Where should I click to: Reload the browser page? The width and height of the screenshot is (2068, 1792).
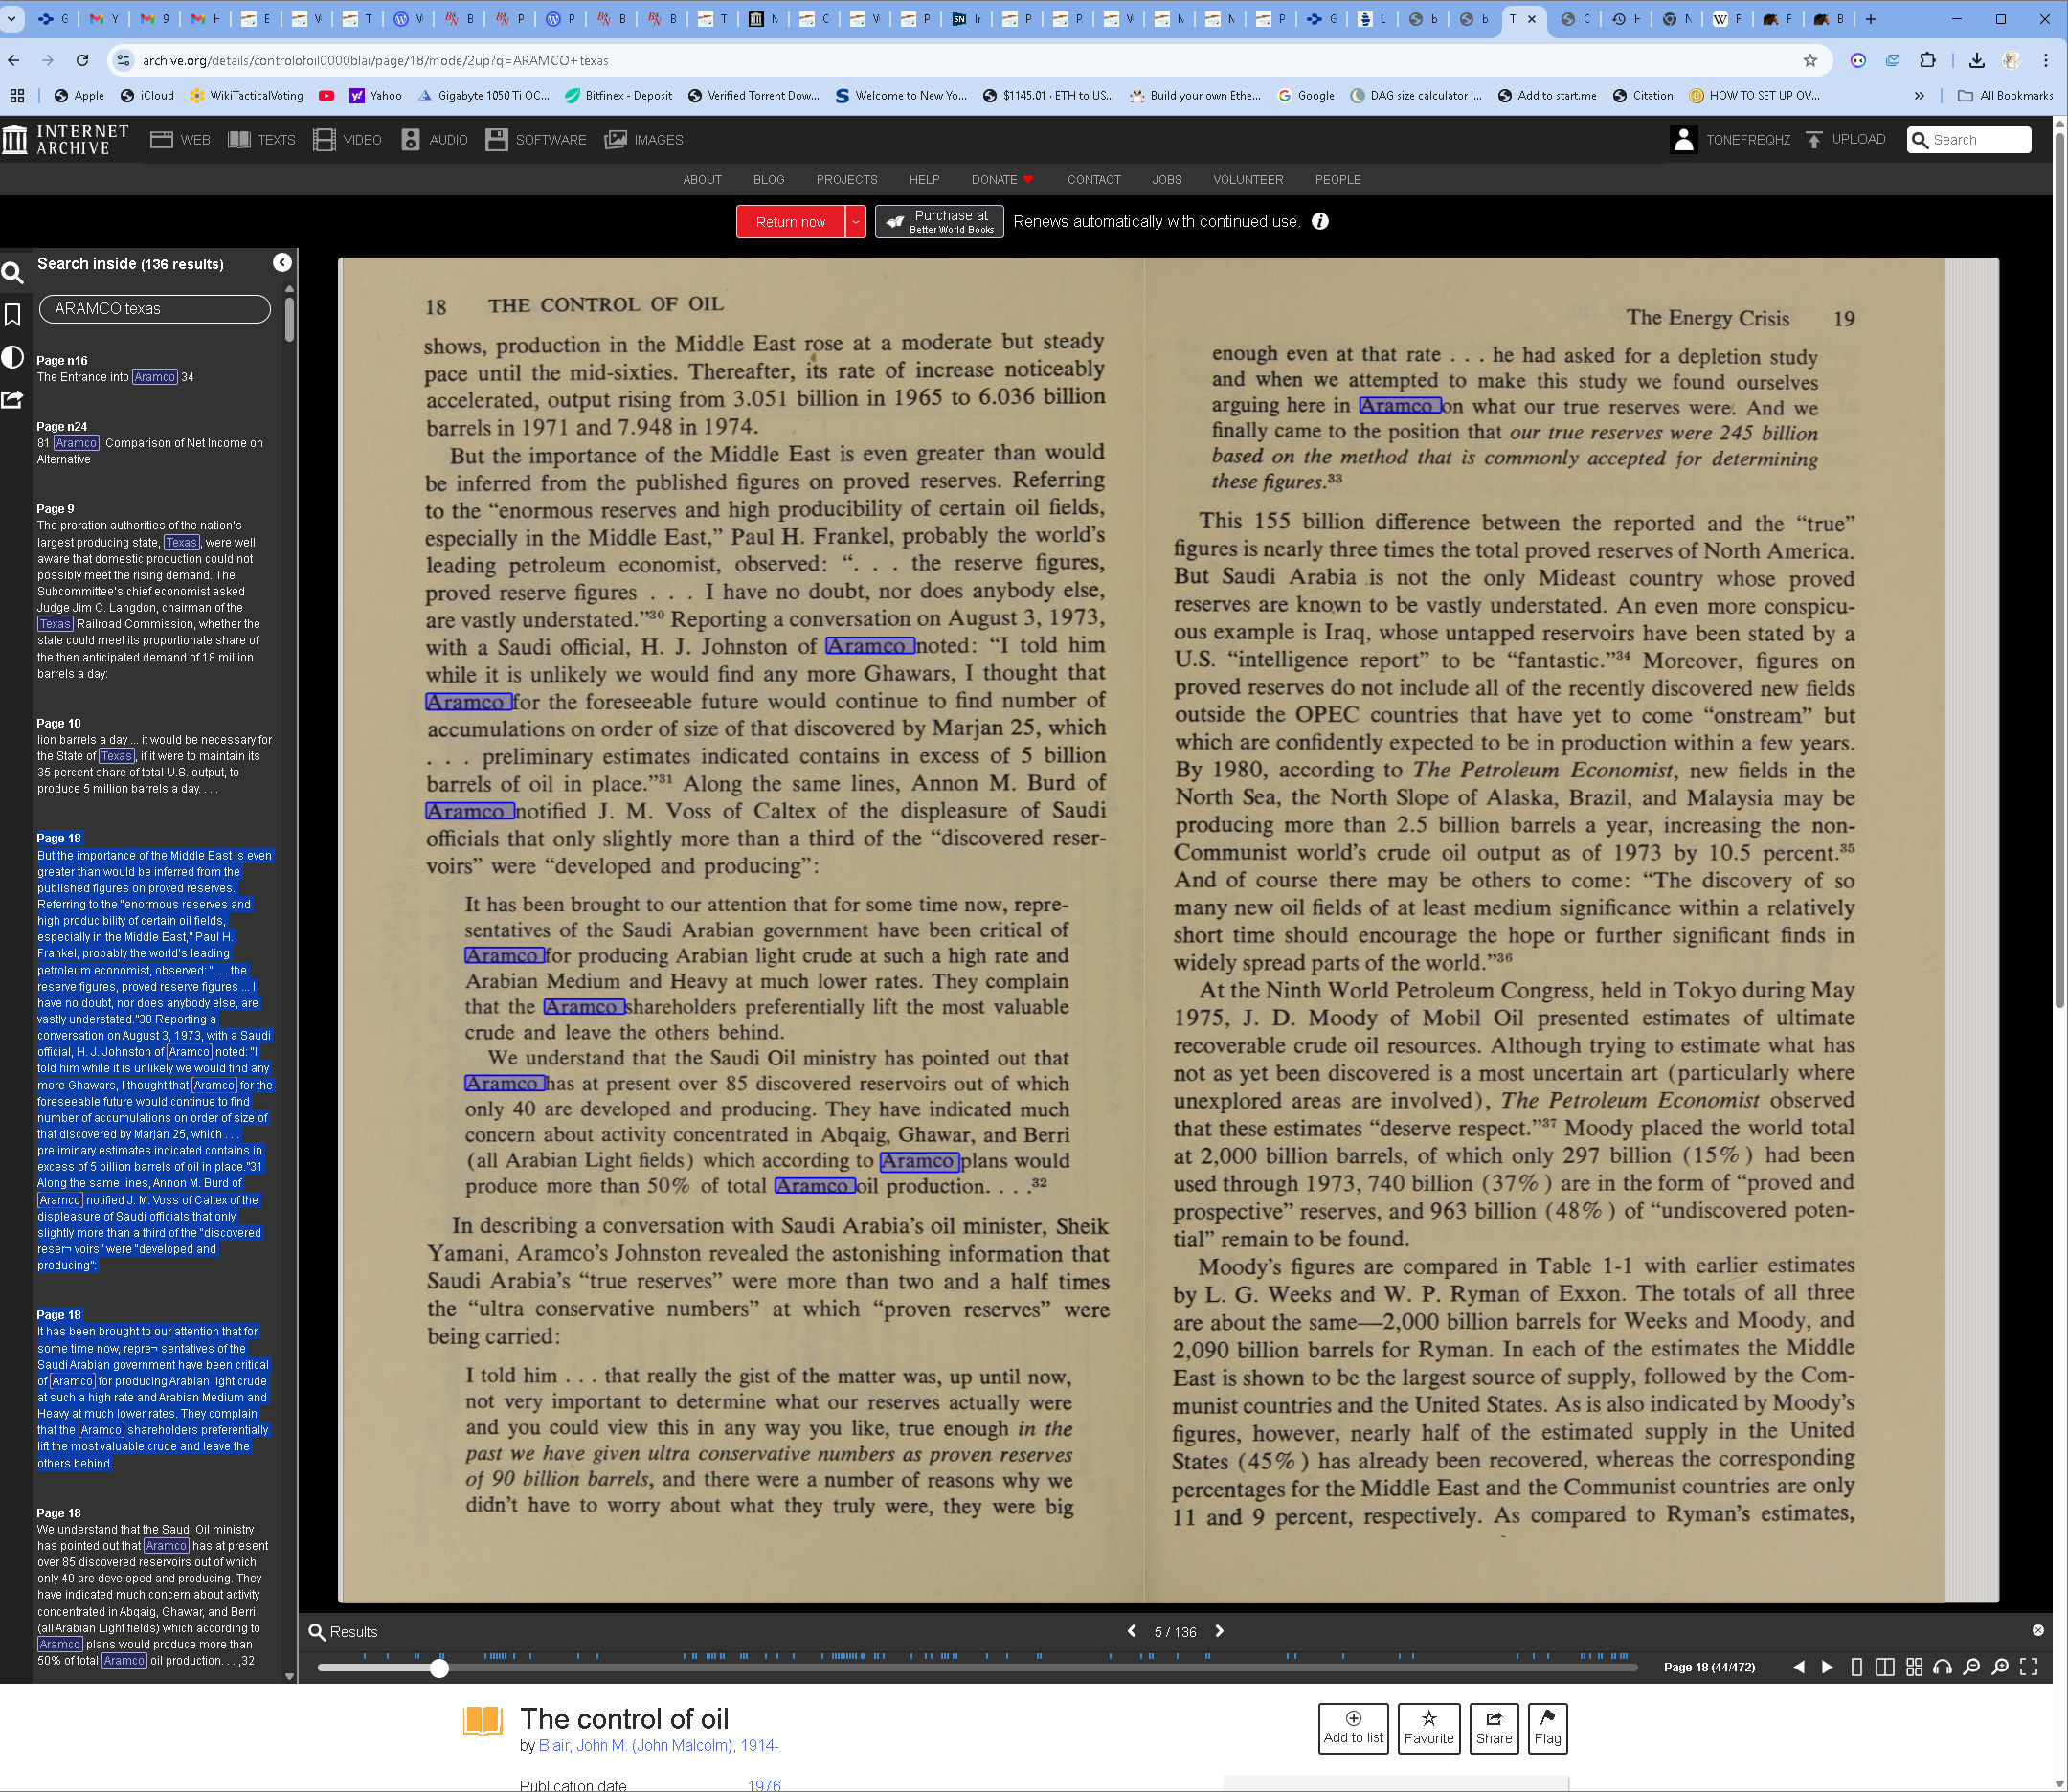point(82,60)
